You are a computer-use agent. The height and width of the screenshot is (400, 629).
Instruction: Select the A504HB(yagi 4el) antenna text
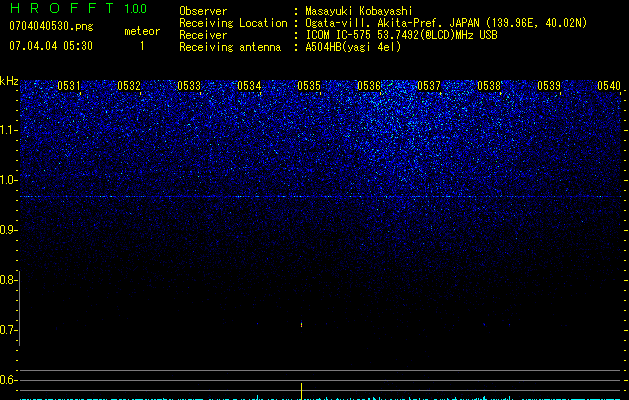point(353,47)
